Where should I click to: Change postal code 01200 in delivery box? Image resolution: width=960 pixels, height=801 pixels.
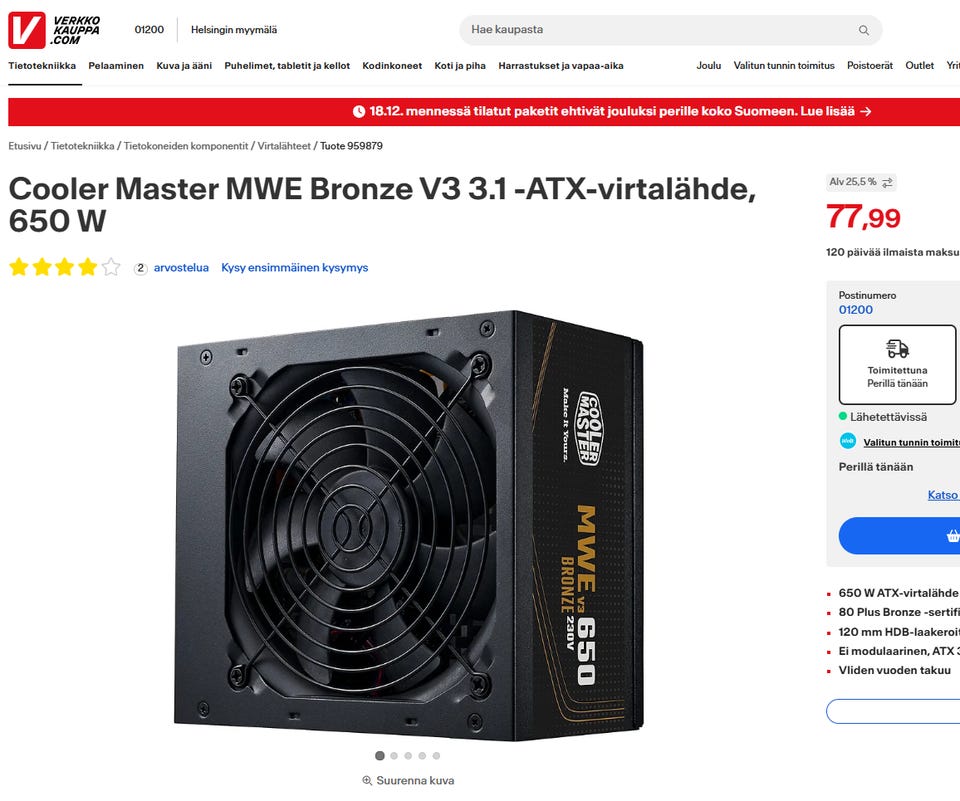(855, 310)
